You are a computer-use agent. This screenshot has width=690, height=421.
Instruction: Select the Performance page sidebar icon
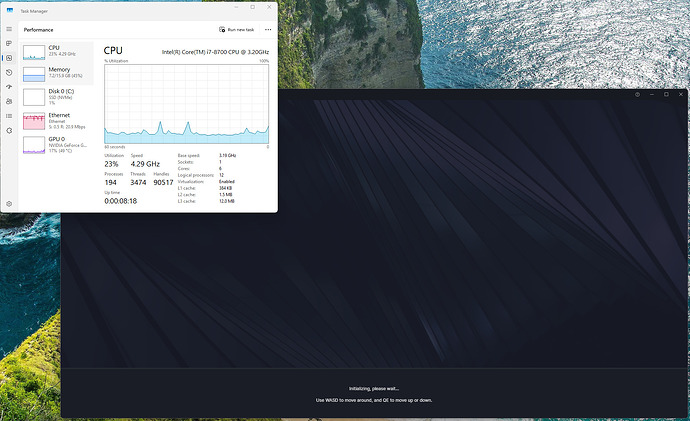(x=9, y=58)
